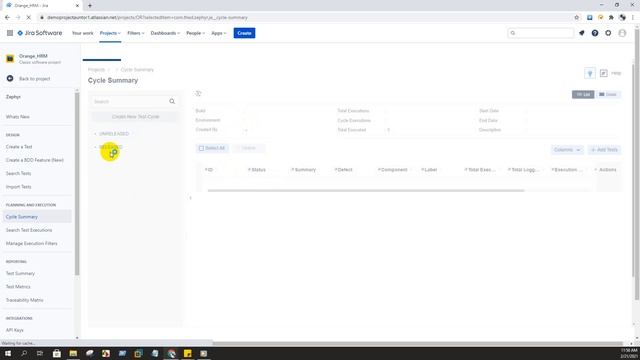Stop page loading with the X button
The height and width of the screenshot is (360, 640).
(29, 18)
